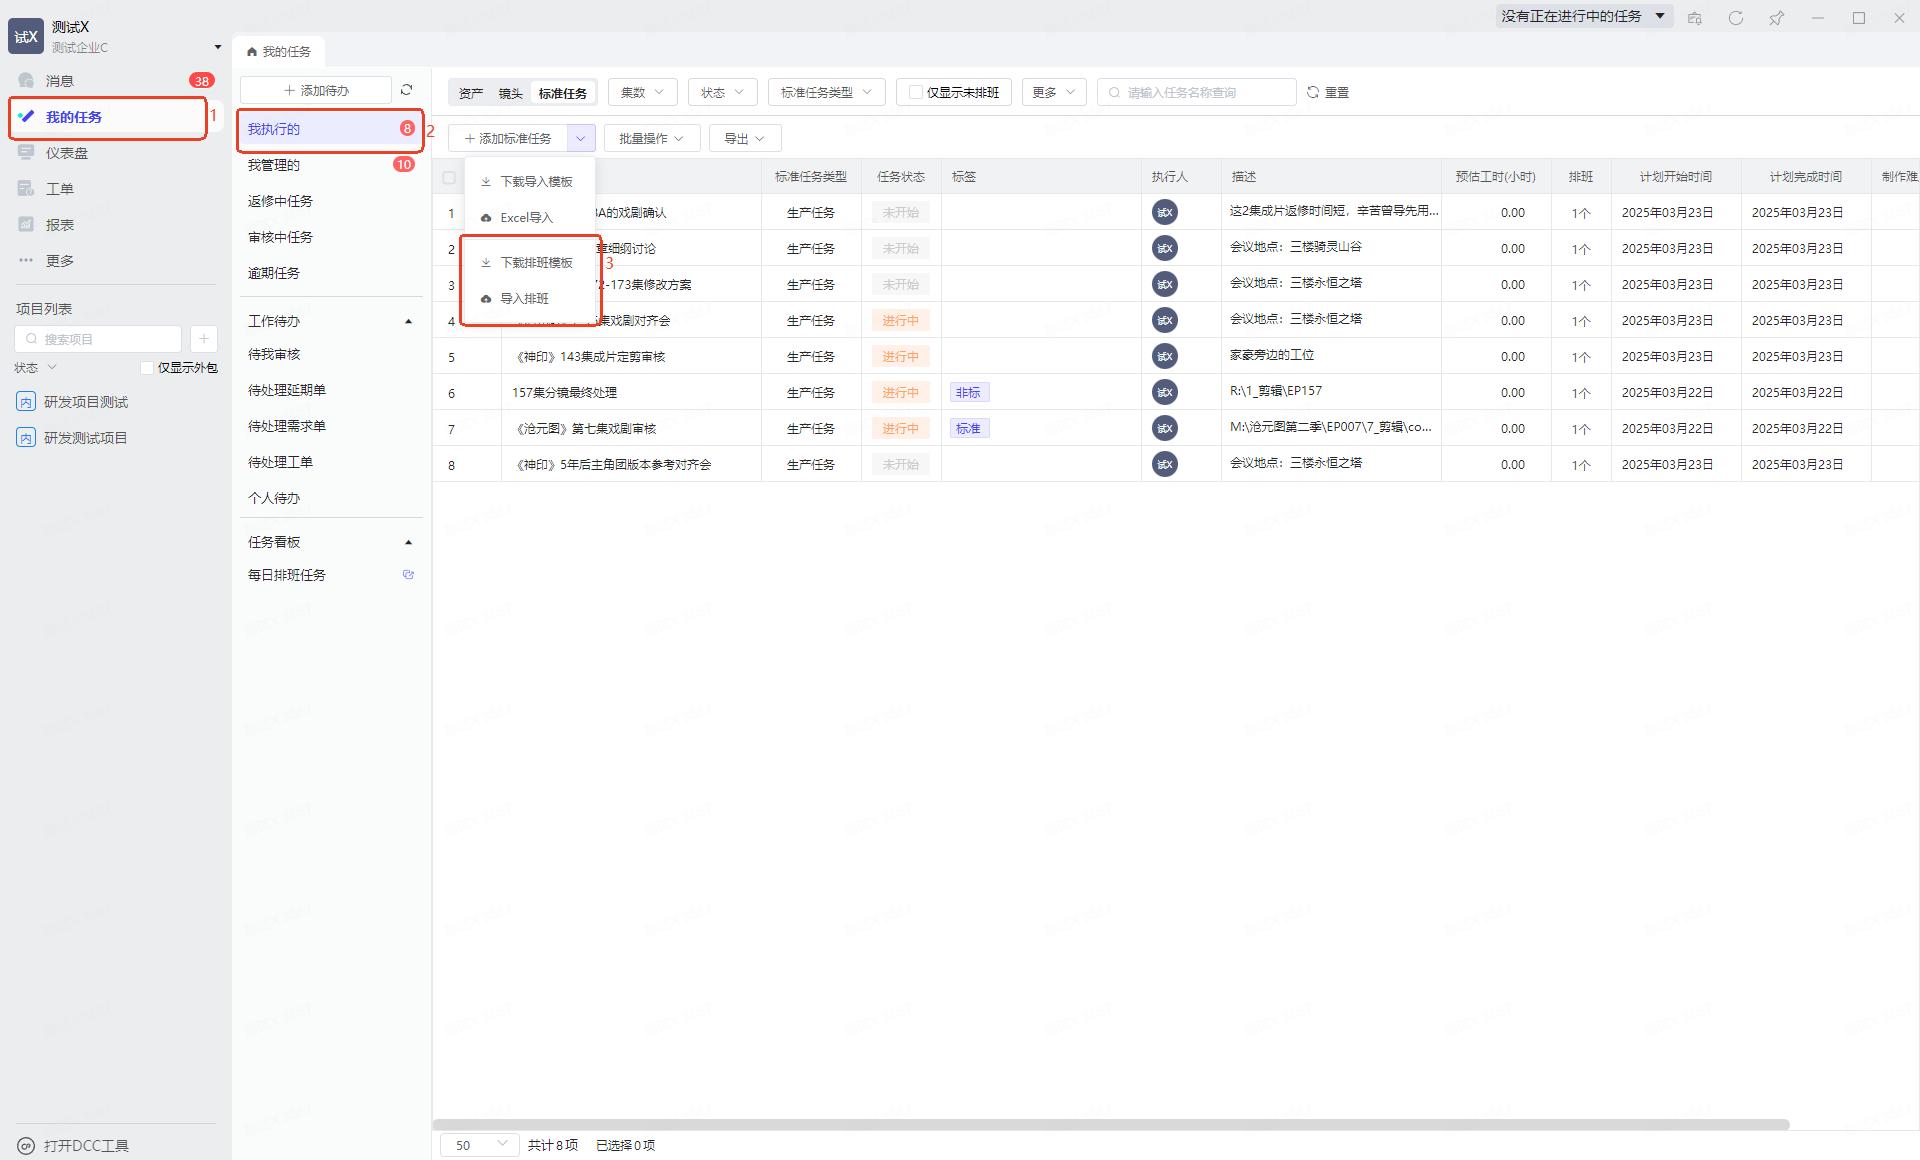Open the 仪表盘 dashboard icon
Image resolution: width=1920 pixels, height=1160 pixels.
(27, 153)
